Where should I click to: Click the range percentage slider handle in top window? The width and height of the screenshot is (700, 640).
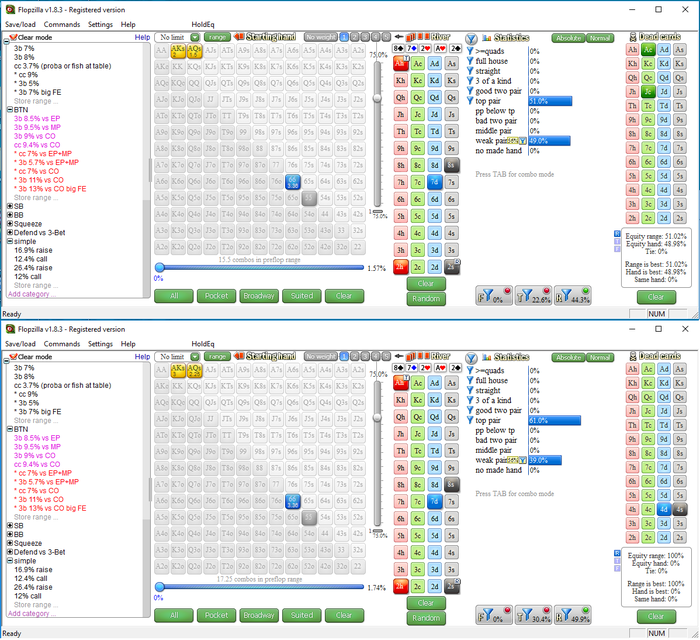159,267
